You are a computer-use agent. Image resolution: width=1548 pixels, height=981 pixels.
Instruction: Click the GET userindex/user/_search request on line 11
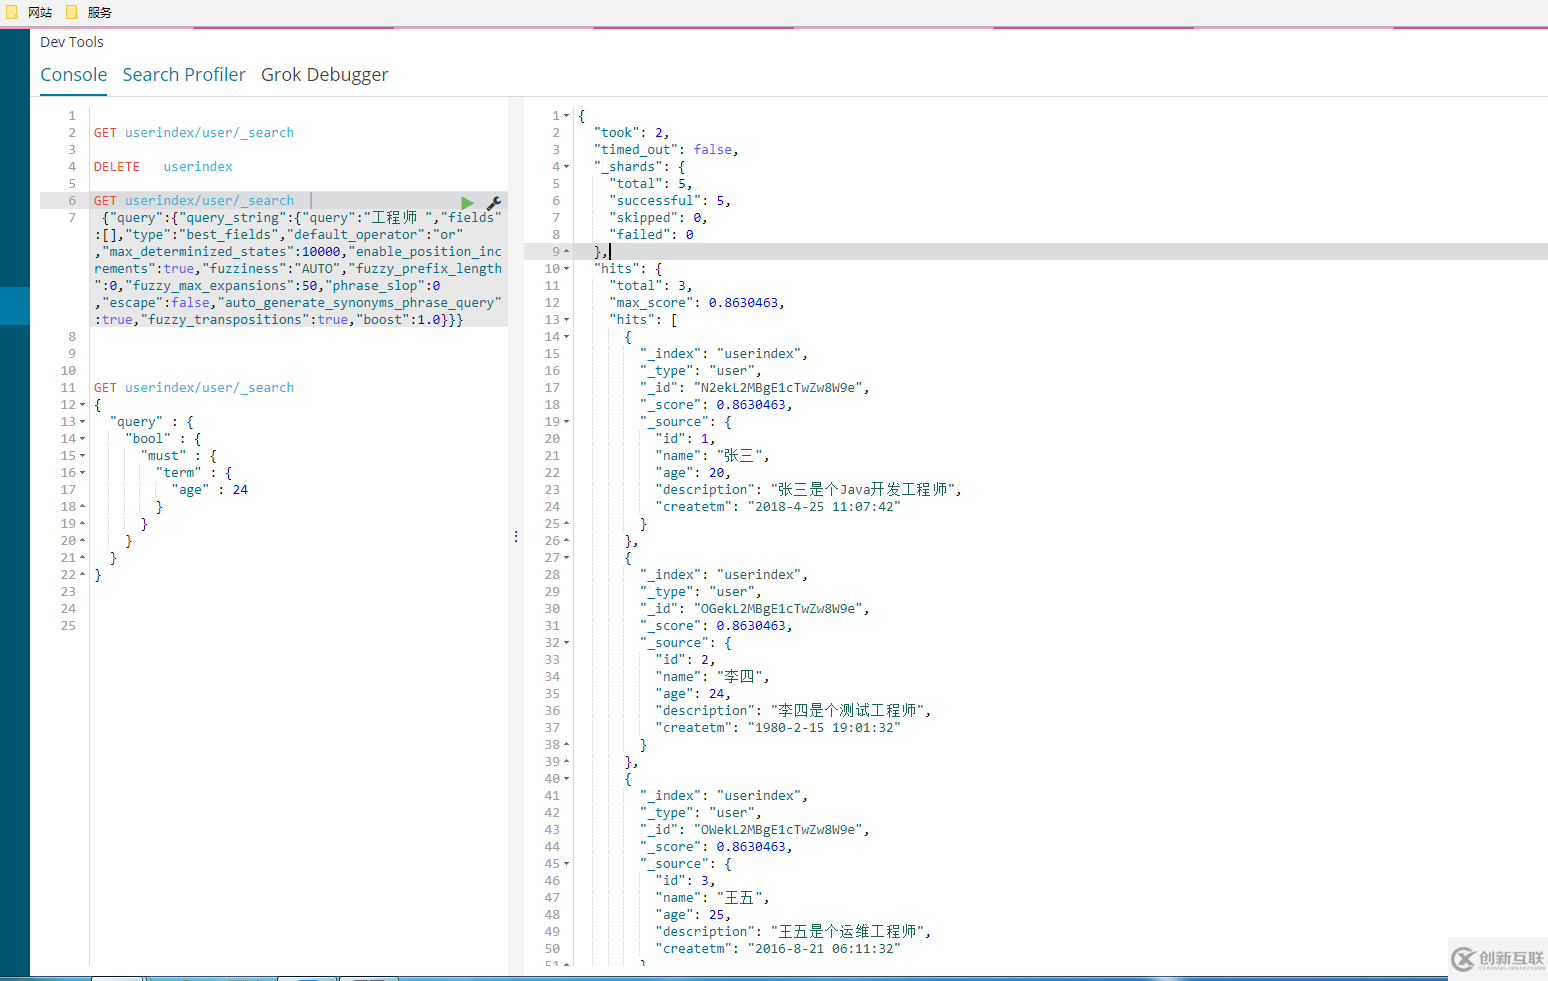click(x=194, y=388)
